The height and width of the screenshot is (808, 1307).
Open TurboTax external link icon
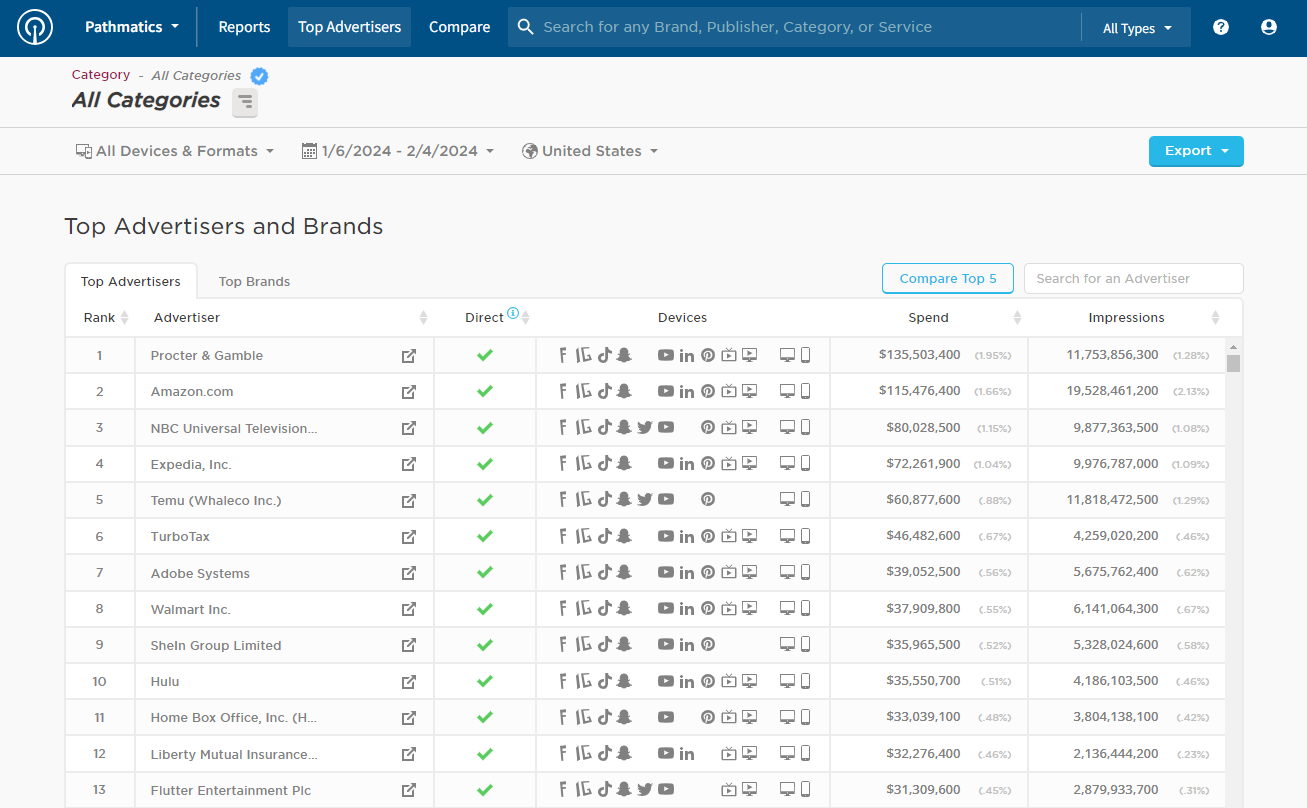[x=409, y=537]
